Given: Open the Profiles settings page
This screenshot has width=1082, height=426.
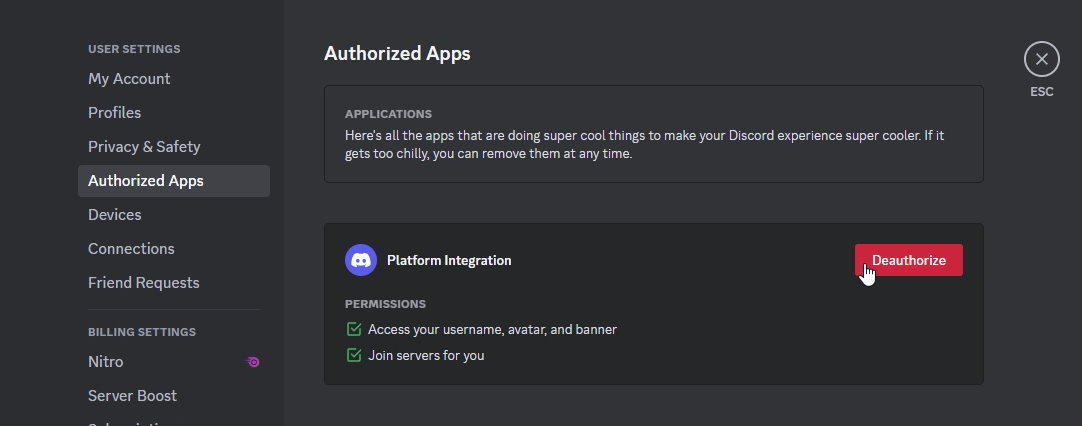Looking at the screenshot, I should tap(174, 113).
